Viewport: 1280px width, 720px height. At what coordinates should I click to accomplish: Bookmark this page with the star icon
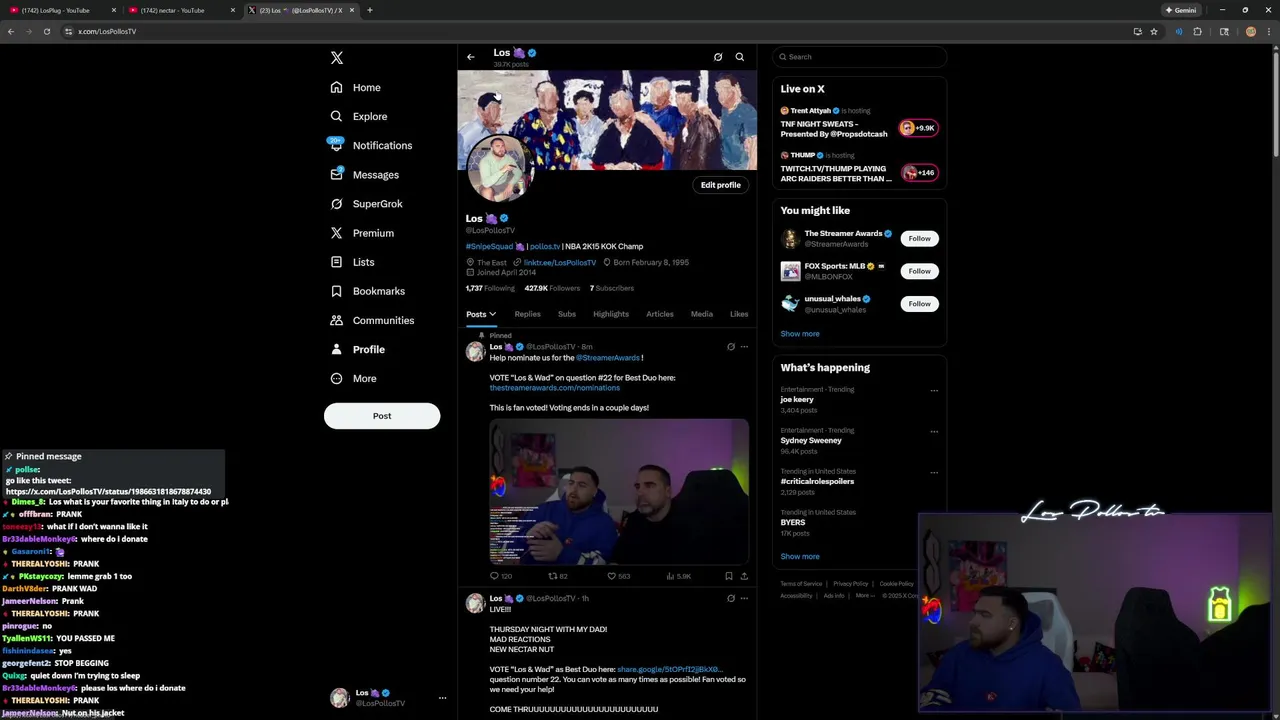[x=1154, y=31]
